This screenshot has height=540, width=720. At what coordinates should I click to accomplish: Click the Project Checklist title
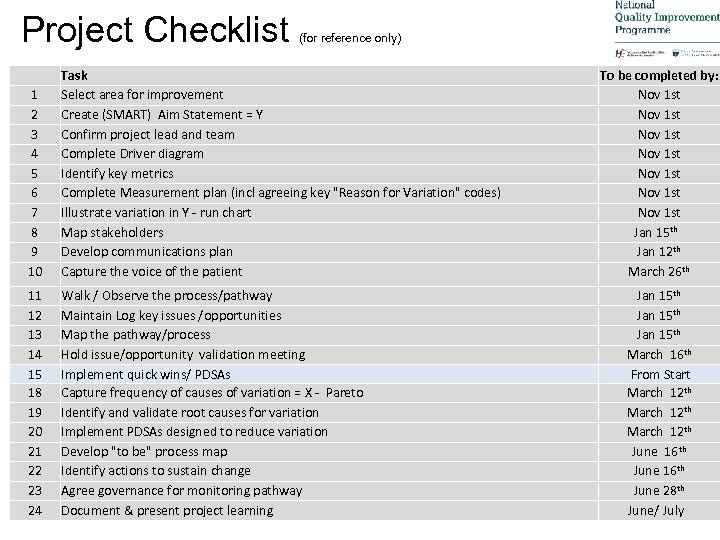point(155,29)
